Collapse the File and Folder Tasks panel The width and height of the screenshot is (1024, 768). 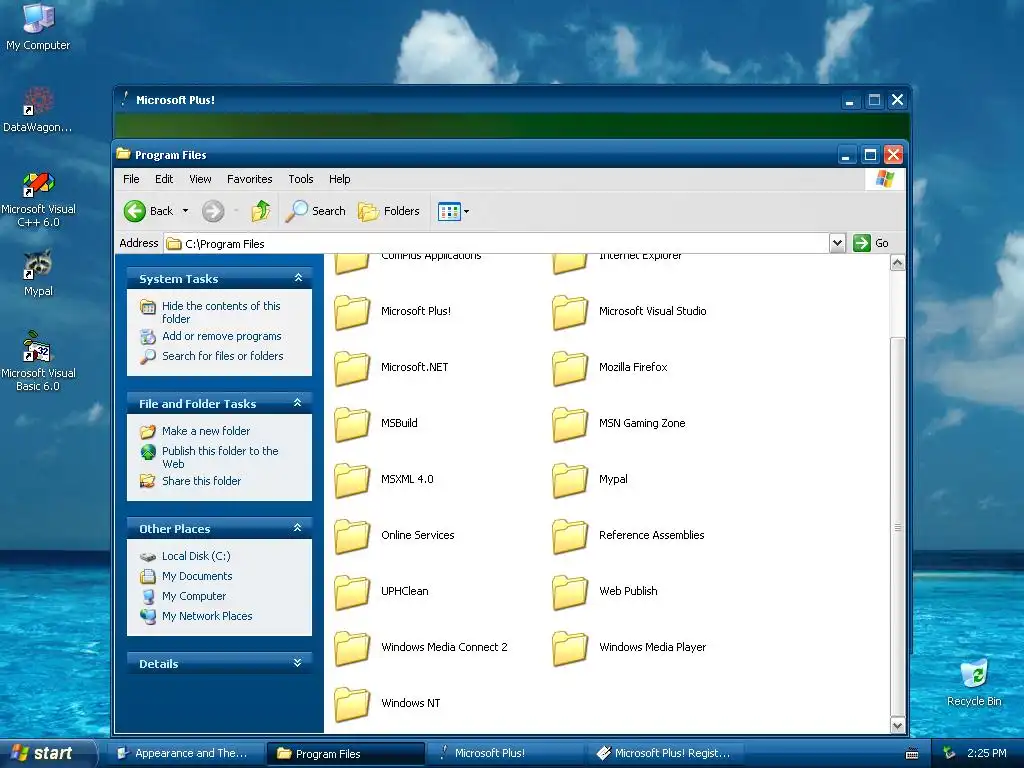[298, 403]
